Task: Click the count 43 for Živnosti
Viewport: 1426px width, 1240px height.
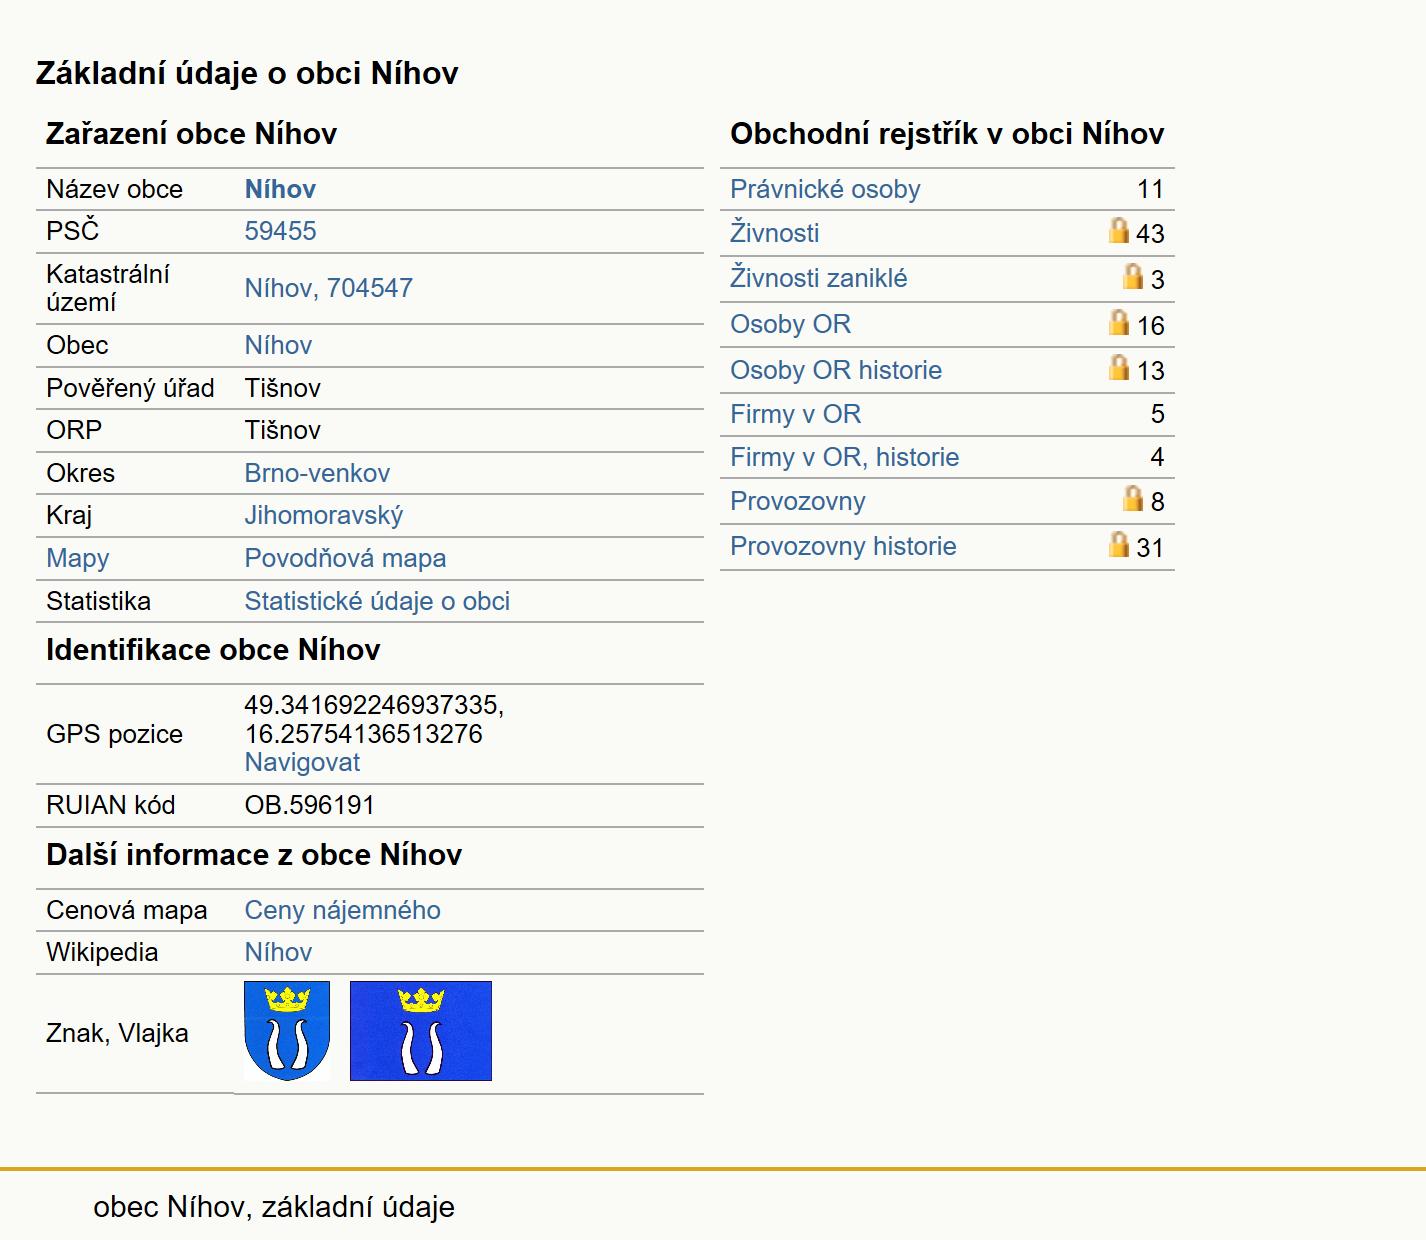Action: coord(1150,233)
